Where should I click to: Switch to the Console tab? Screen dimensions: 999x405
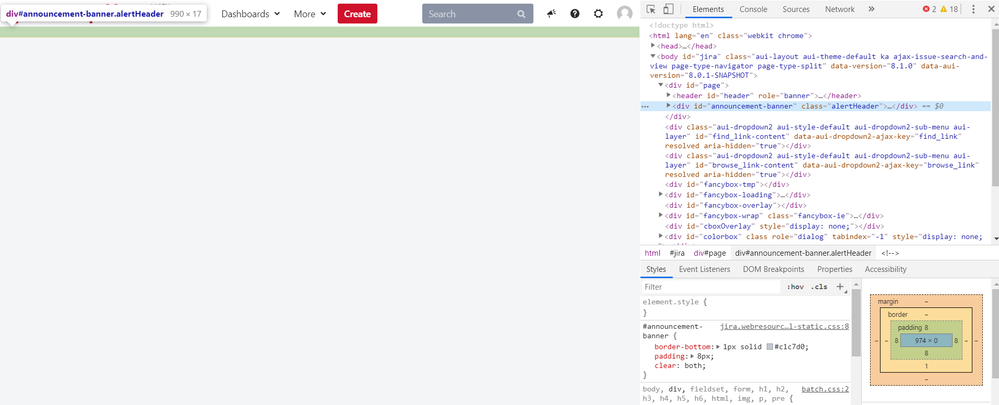(753, 9)
